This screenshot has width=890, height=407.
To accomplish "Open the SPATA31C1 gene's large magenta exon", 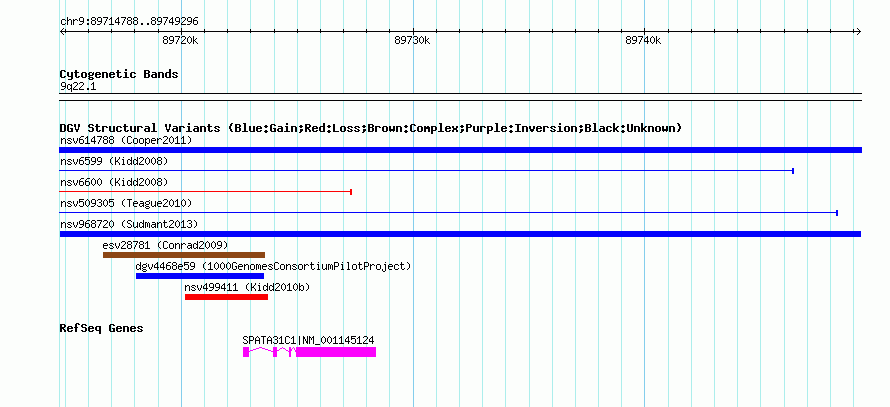I will [x=336, y=352].
